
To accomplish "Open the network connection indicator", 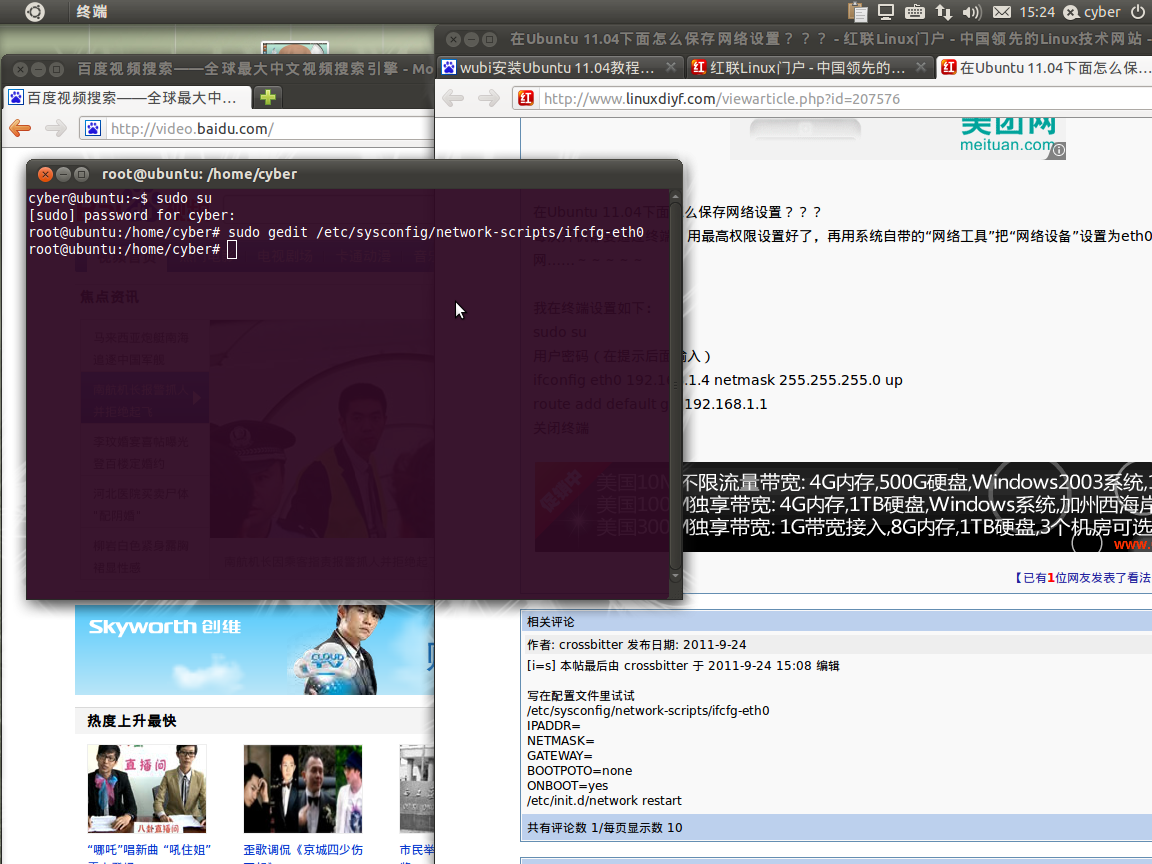I will pos(943,12).
